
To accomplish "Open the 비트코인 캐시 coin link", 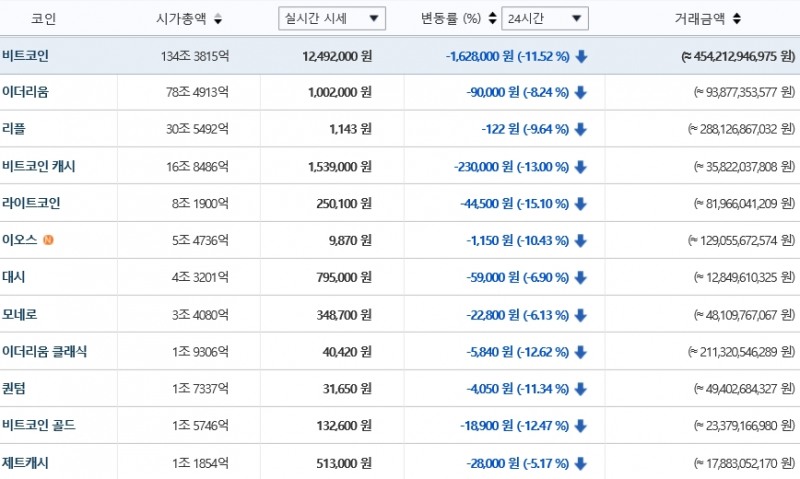I will coord(39,166).
